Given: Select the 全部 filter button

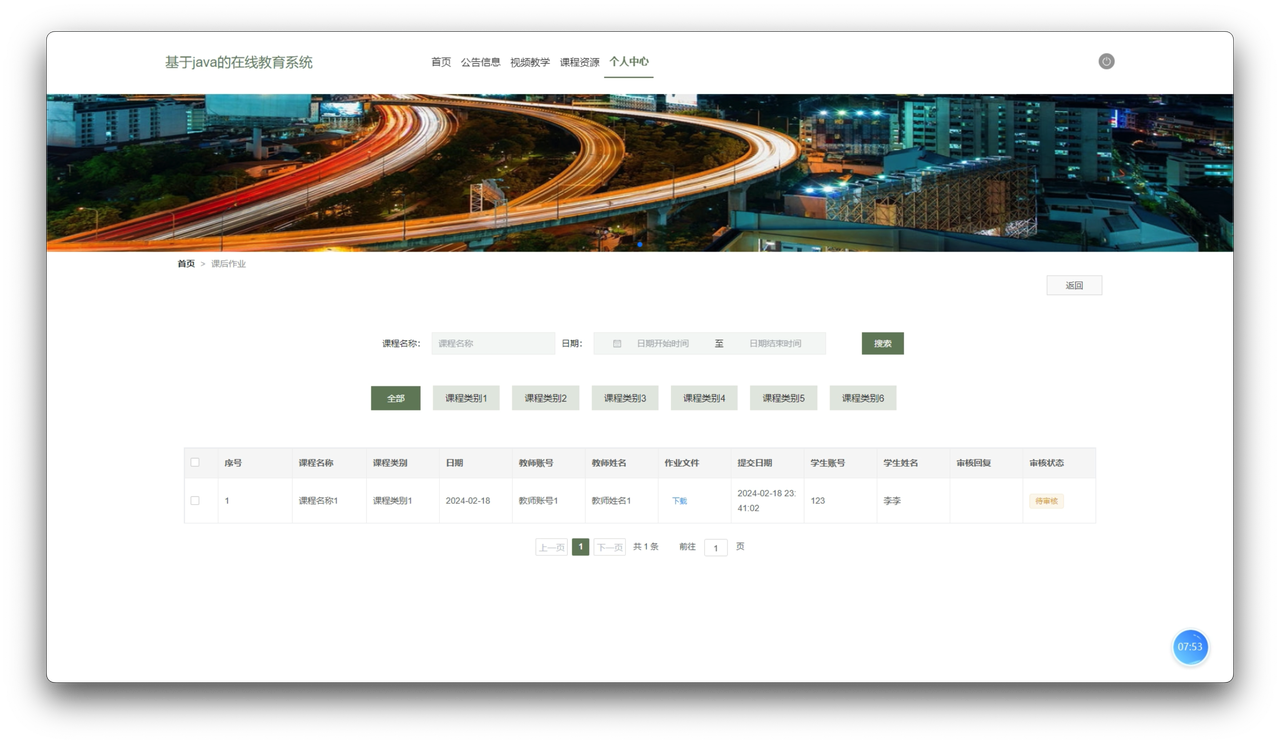Looking at the screenshot, I should [x=395, y=397].
